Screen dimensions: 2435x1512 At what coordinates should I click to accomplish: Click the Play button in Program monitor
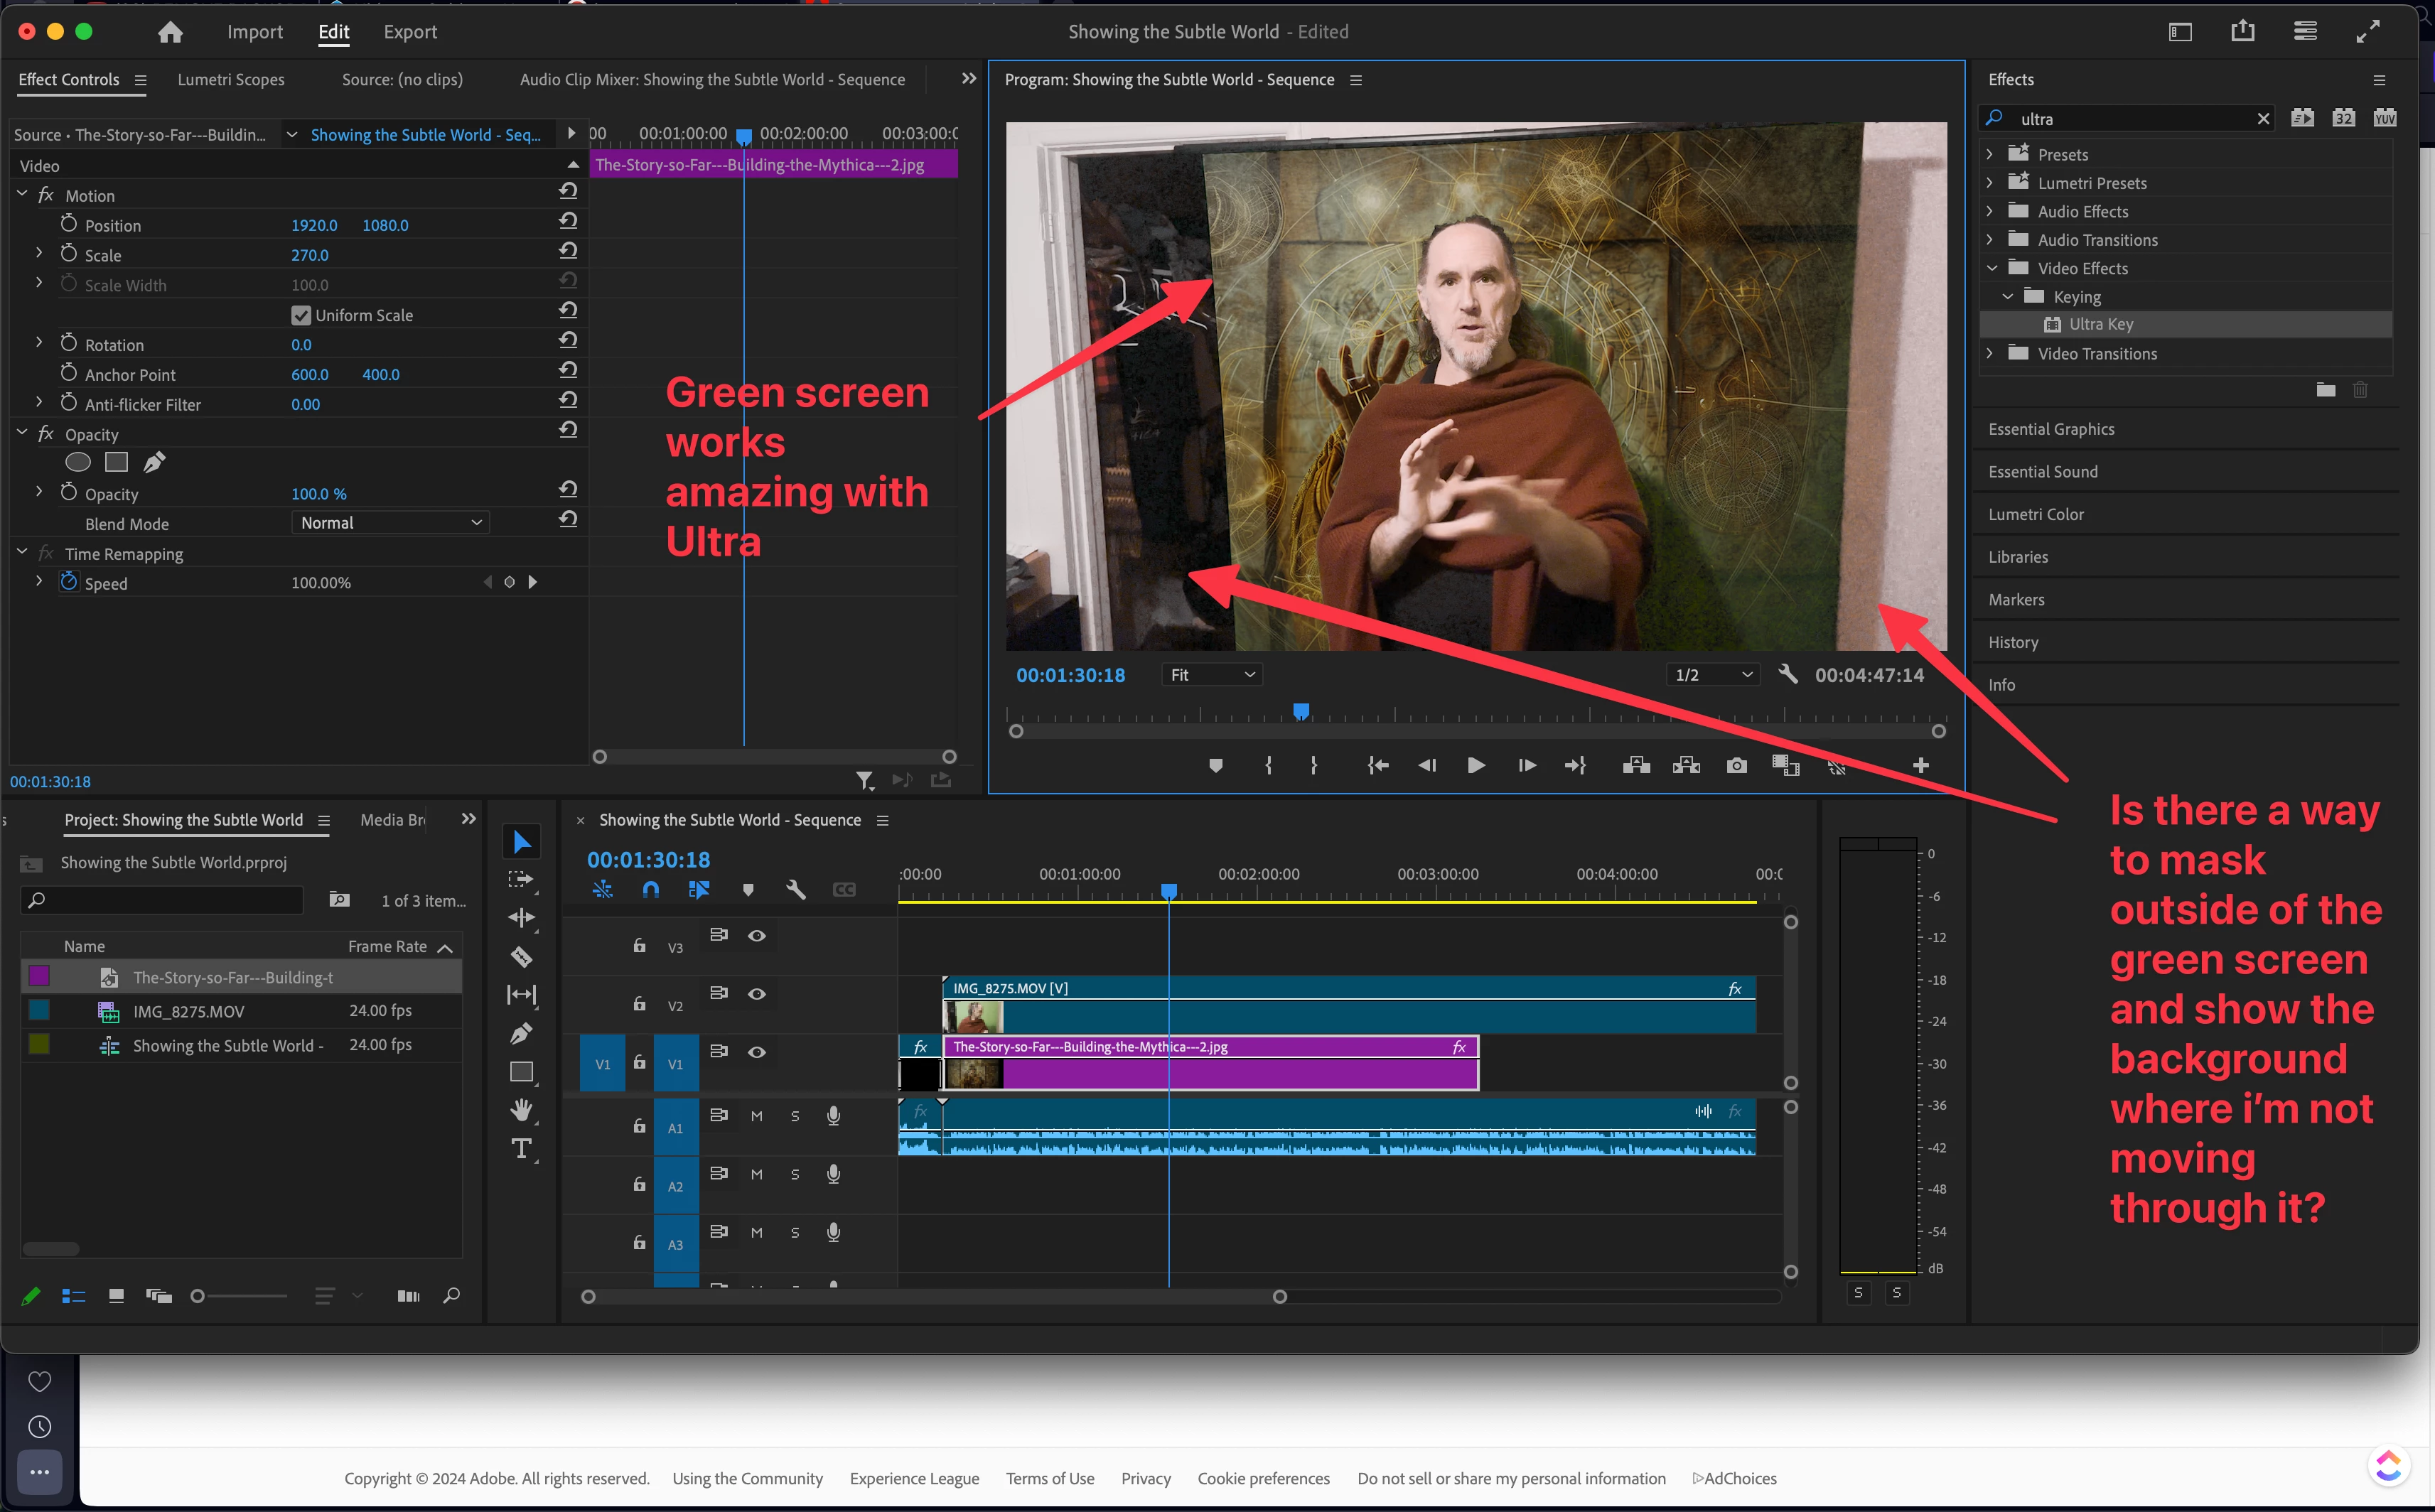pos(1475,766)
